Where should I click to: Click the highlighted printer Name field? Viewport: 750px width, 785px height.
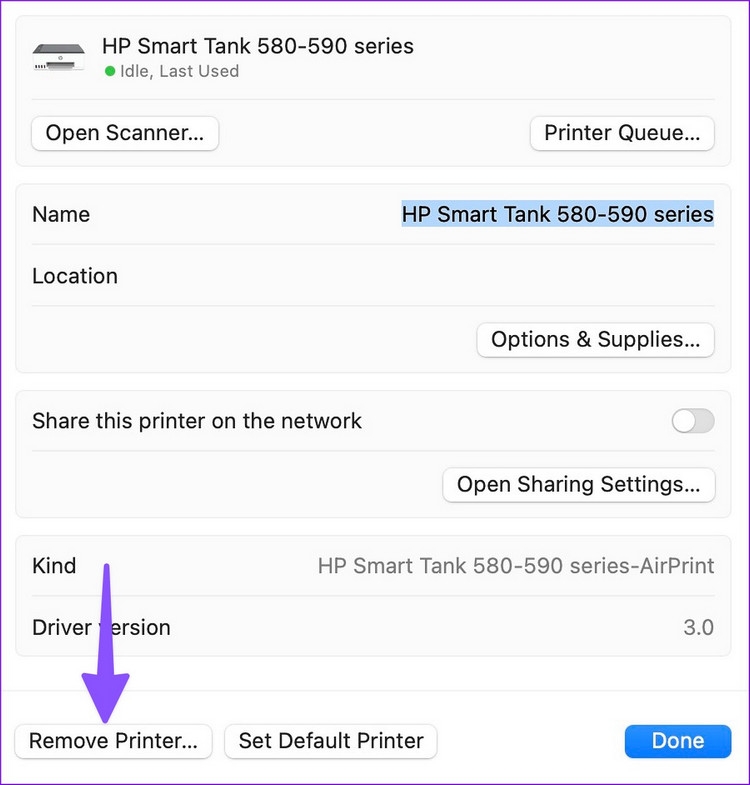coord(557,214)
